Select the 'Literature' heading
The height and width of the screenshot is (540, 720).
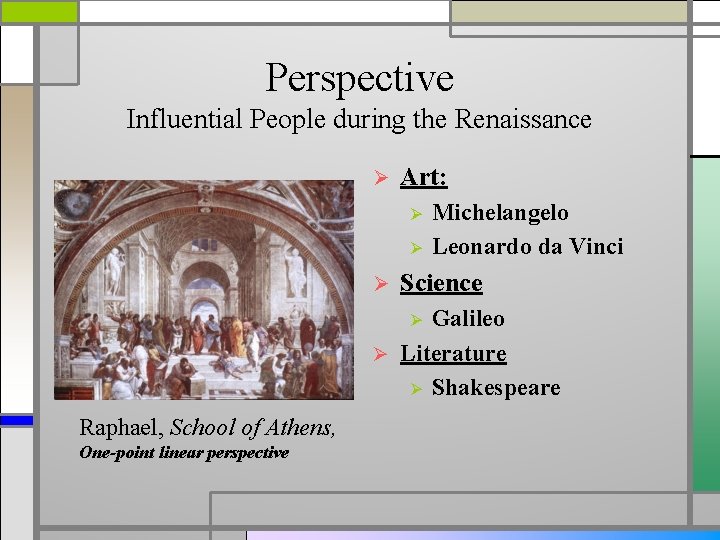coord(453,354)
